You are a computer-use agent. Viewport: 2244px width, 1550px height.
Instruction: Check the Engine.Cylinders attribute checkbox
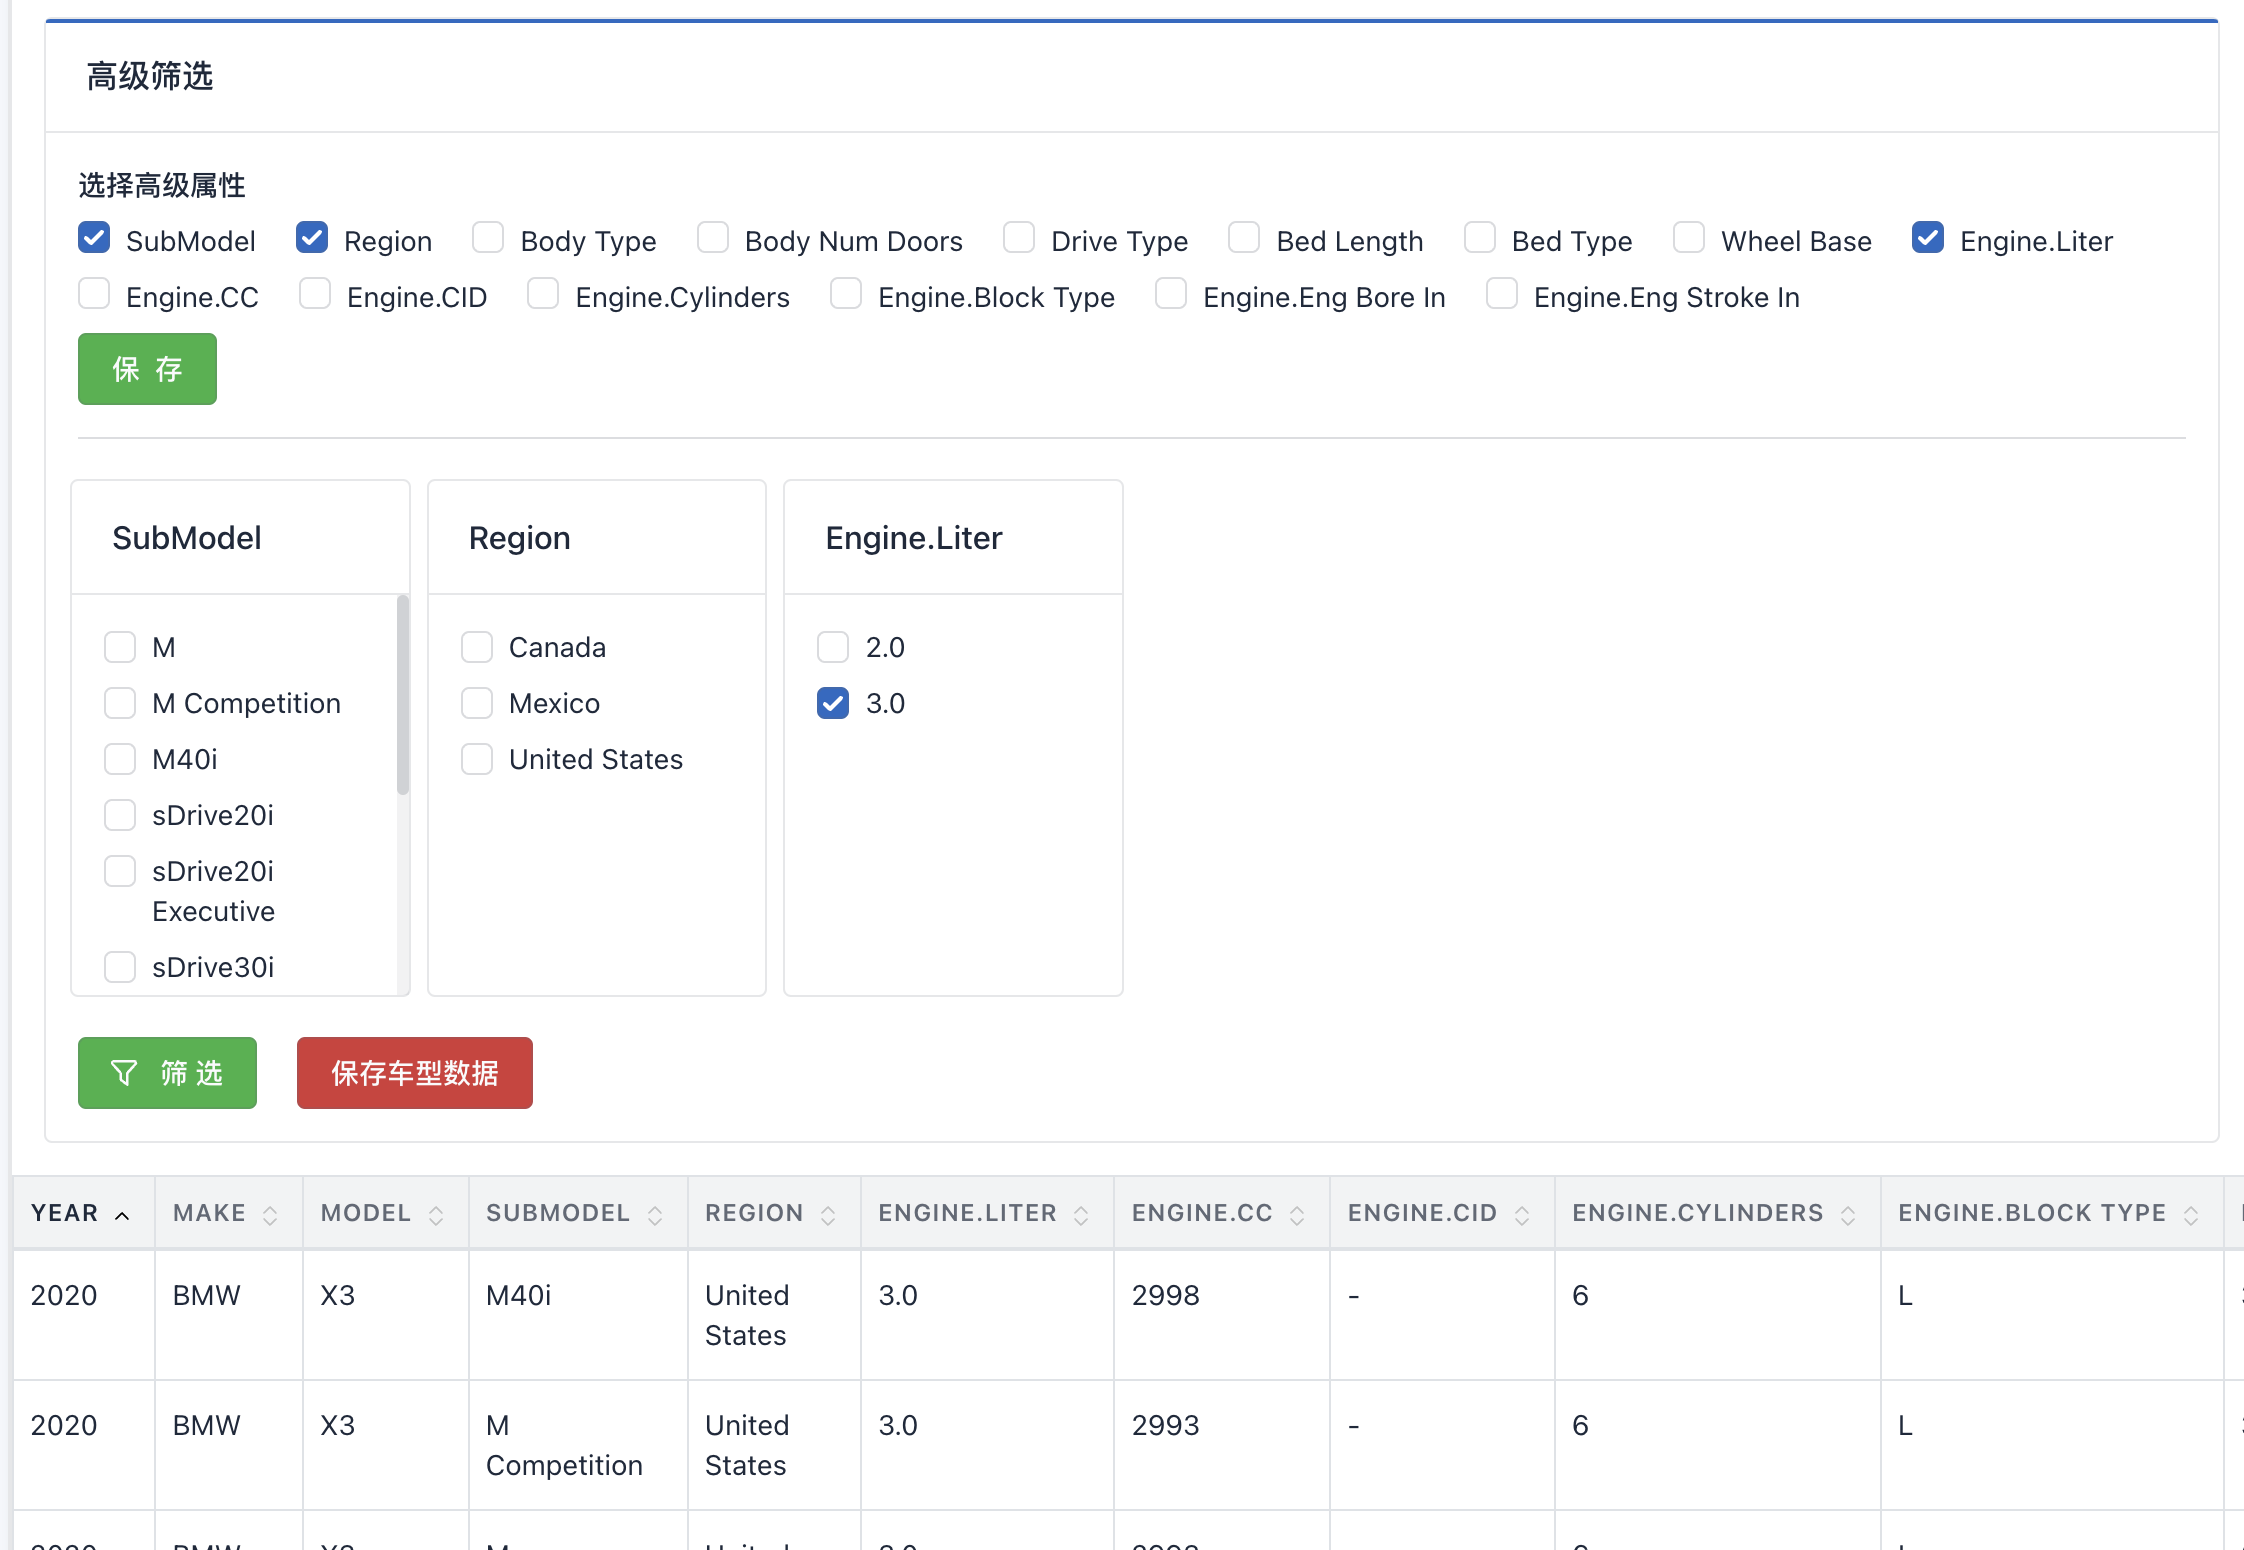coord(543,294)
